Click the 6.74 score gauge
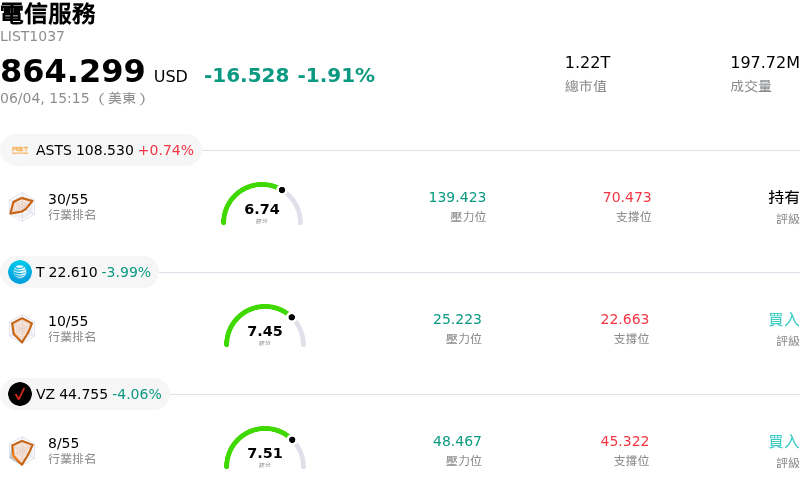The image size is (800, 488). (262, 204)
